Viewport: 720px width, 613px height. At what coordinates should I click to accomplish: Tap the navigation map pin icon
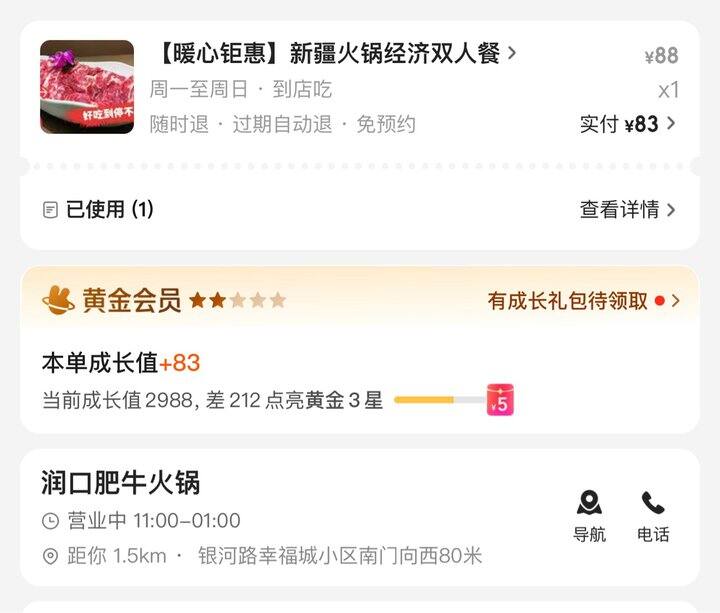coord(589,502)
